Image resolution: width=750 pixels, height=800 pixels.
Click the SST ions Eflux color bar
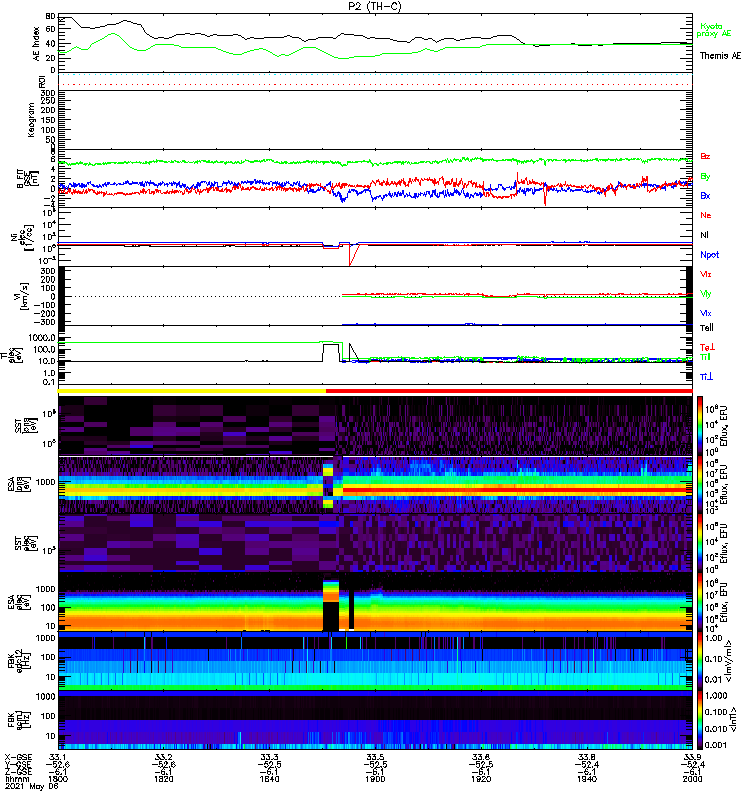point(700,426)
